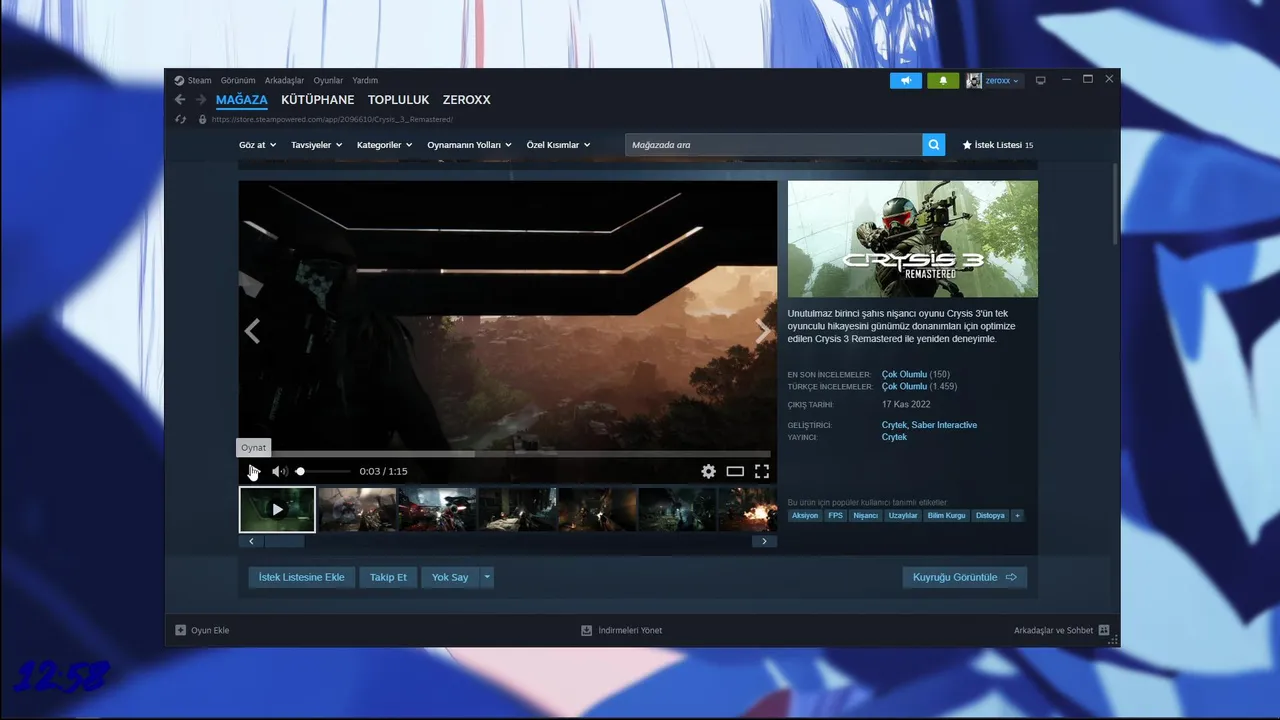Open the Steam menu

[200, 81]
